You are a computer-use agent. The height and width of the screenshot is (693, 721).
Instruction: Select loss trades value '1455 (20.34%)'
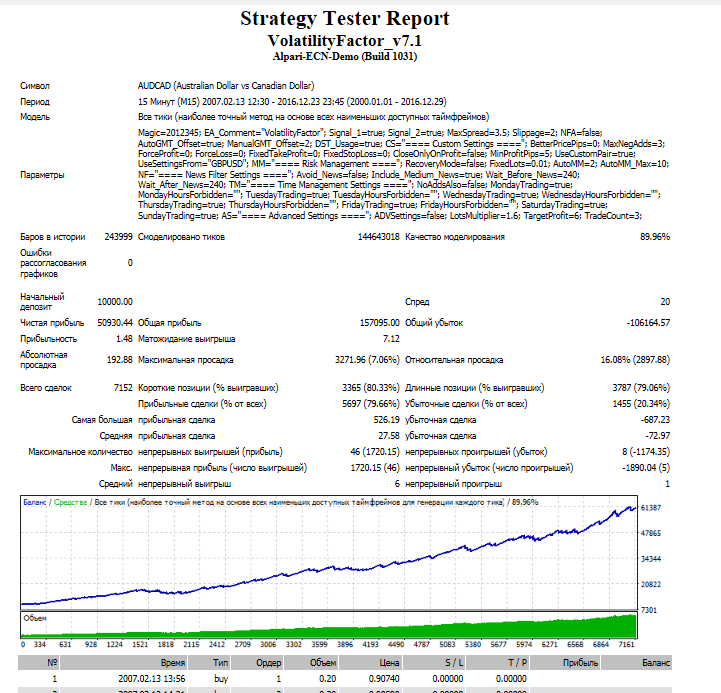641,404
